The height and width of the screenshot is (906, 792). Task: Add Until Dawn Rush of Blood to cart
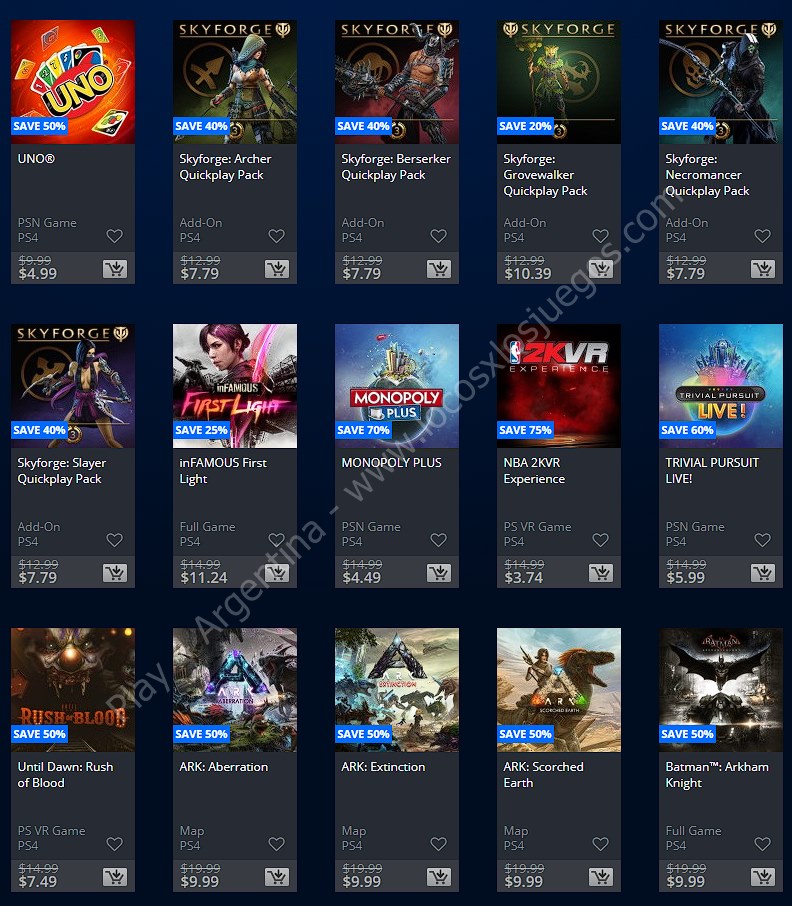[x=115, y=877]
